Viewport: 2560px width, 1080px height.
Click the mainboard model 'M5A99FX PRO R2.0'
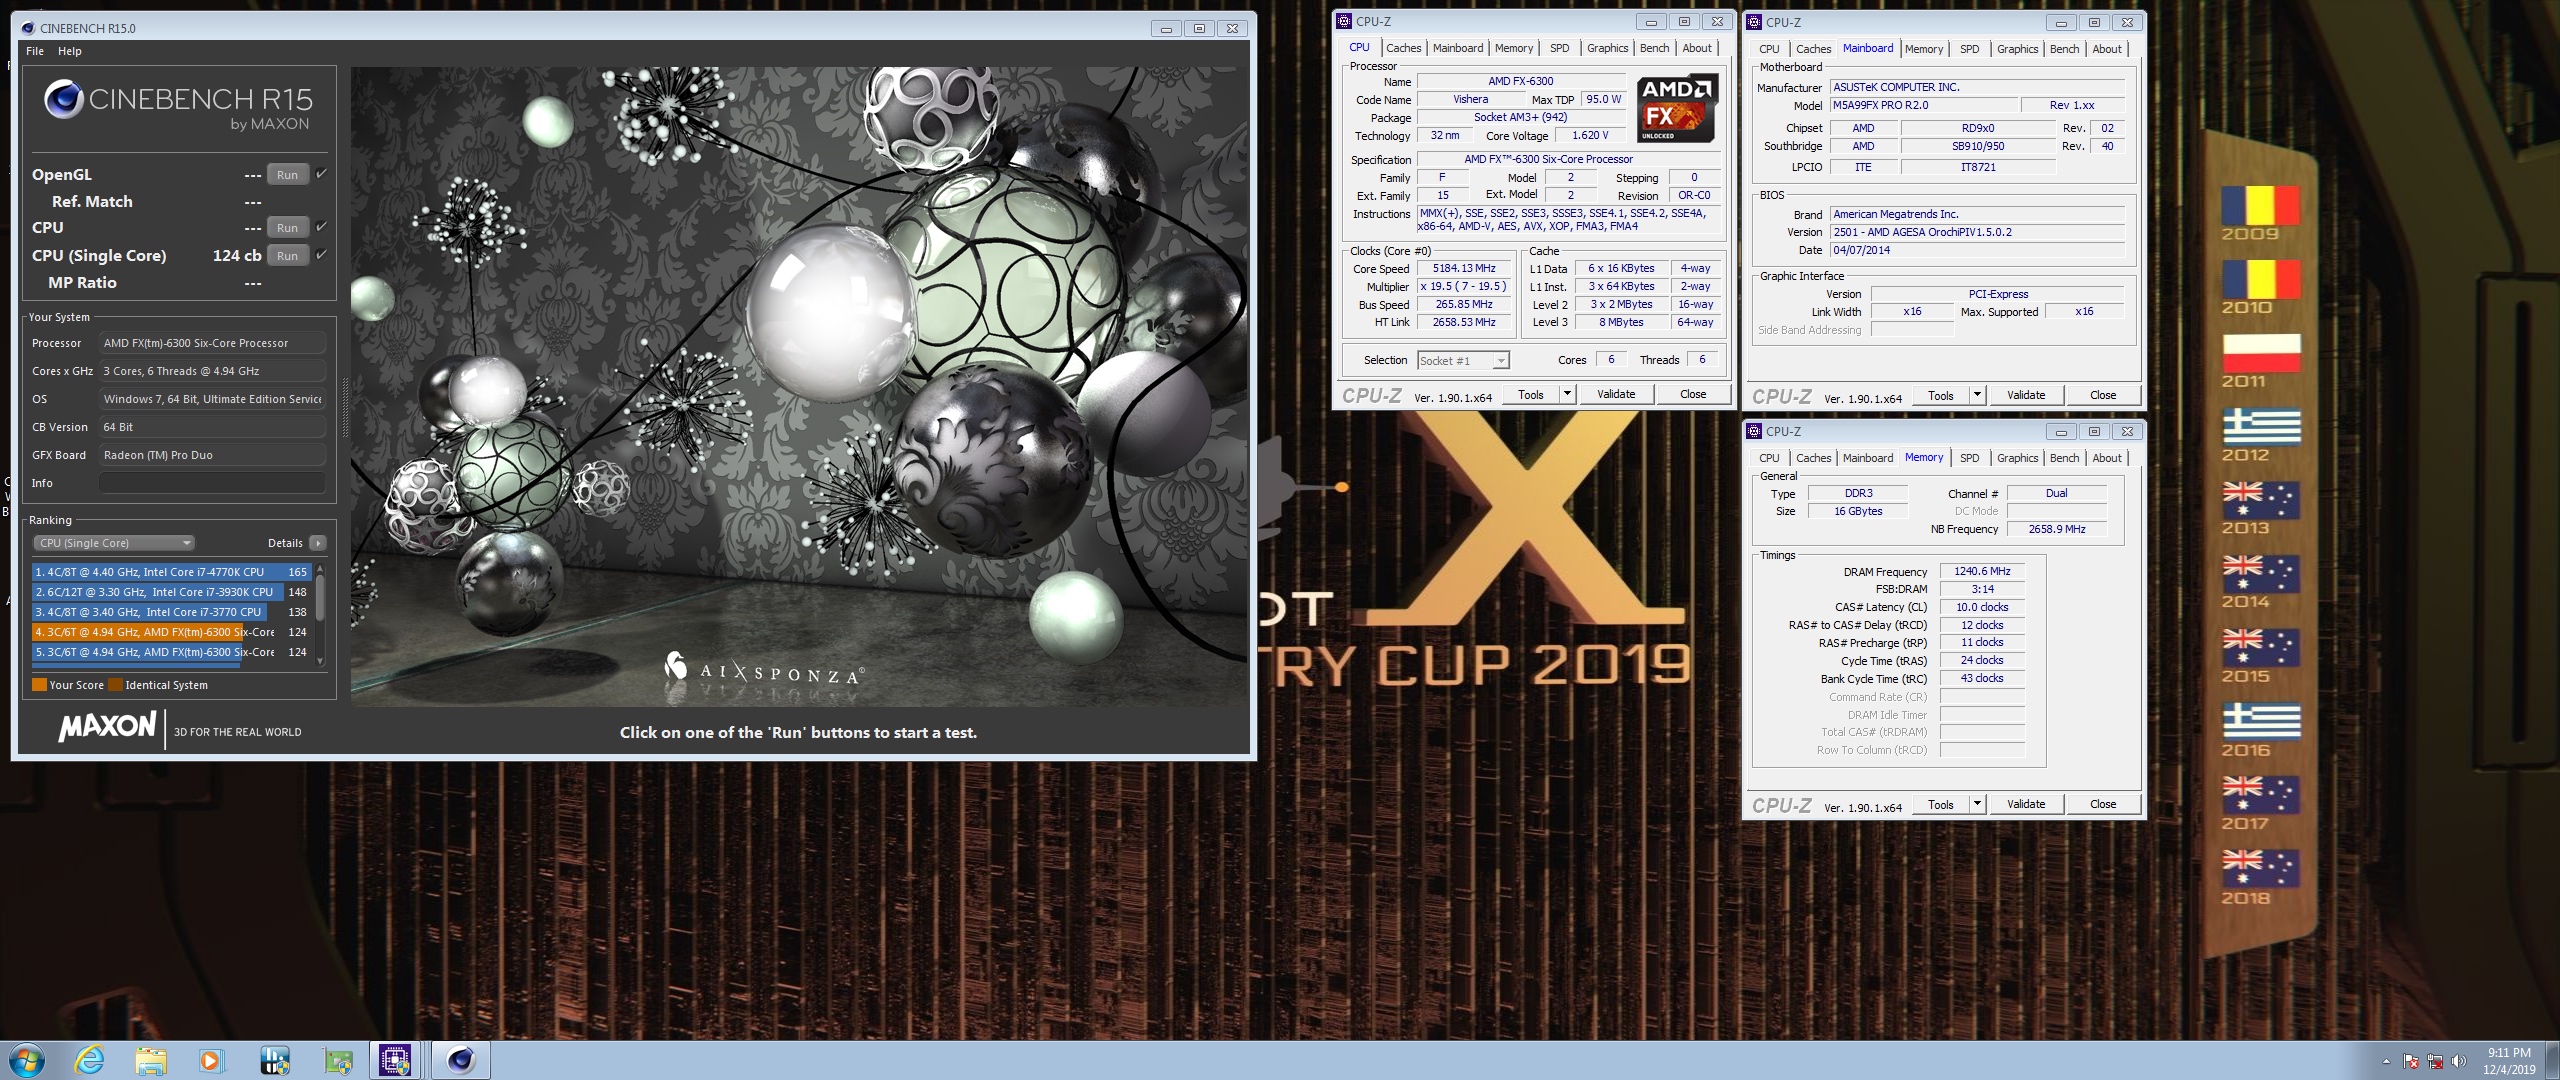click(1924, 105)
